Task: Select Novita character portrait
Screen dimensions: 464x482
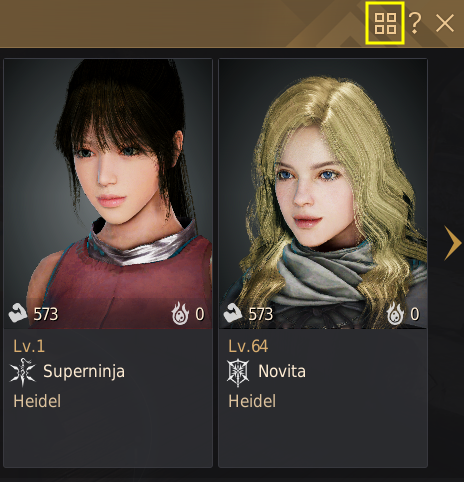Action: pos(323,194)
